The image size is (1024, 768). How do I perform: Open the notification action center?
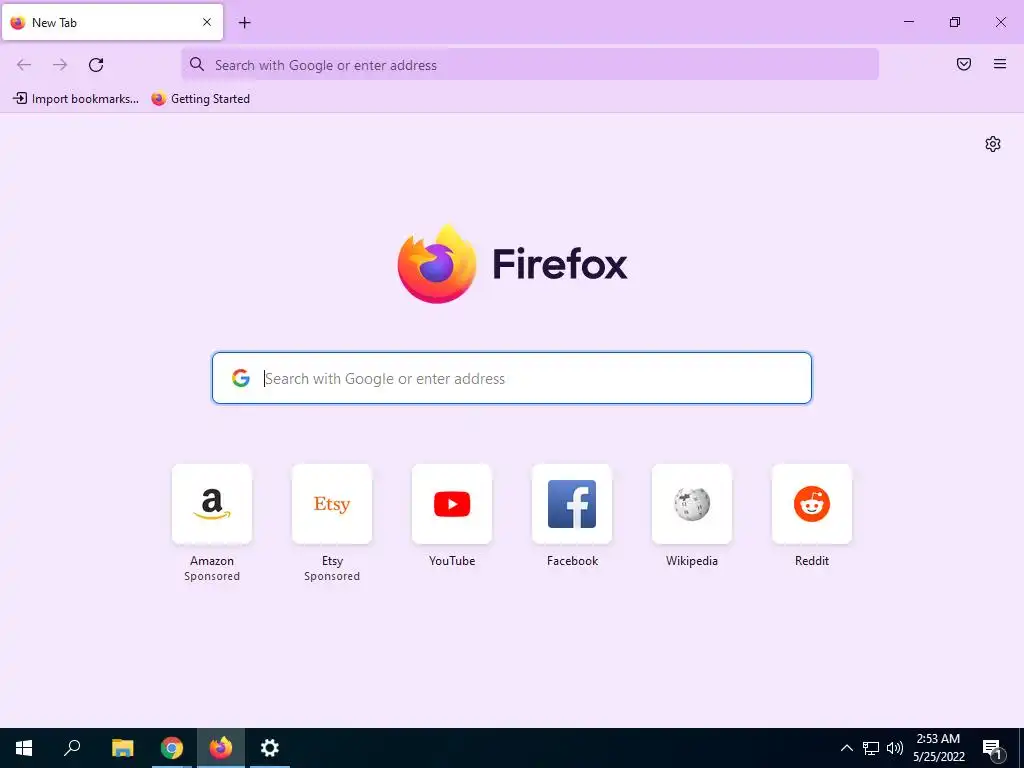(x=993, y=749)
